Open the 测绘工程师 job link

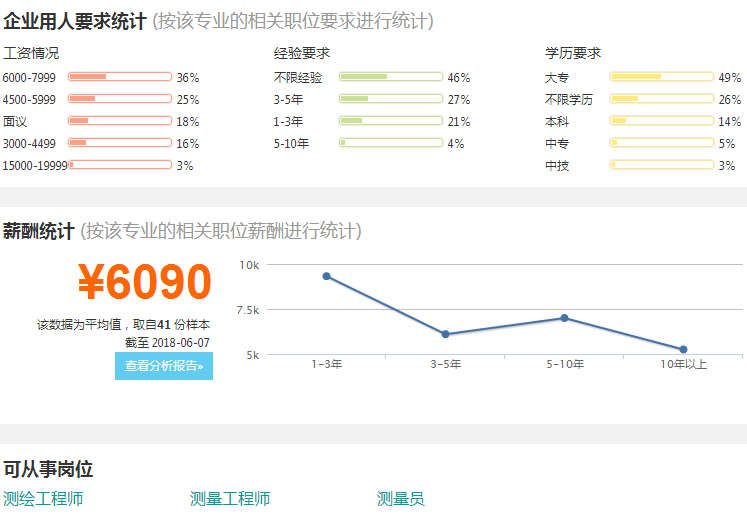(x=43, y=499)
